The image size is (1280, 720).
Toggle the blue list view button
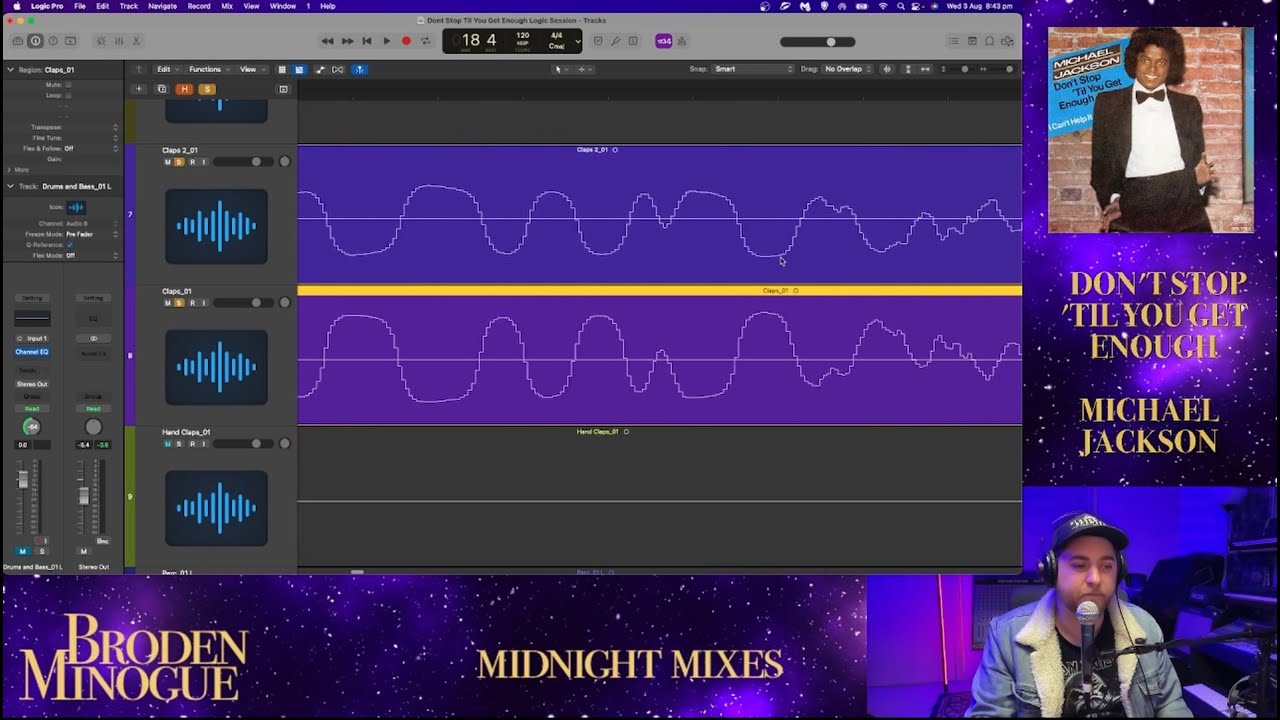point(299,69)
